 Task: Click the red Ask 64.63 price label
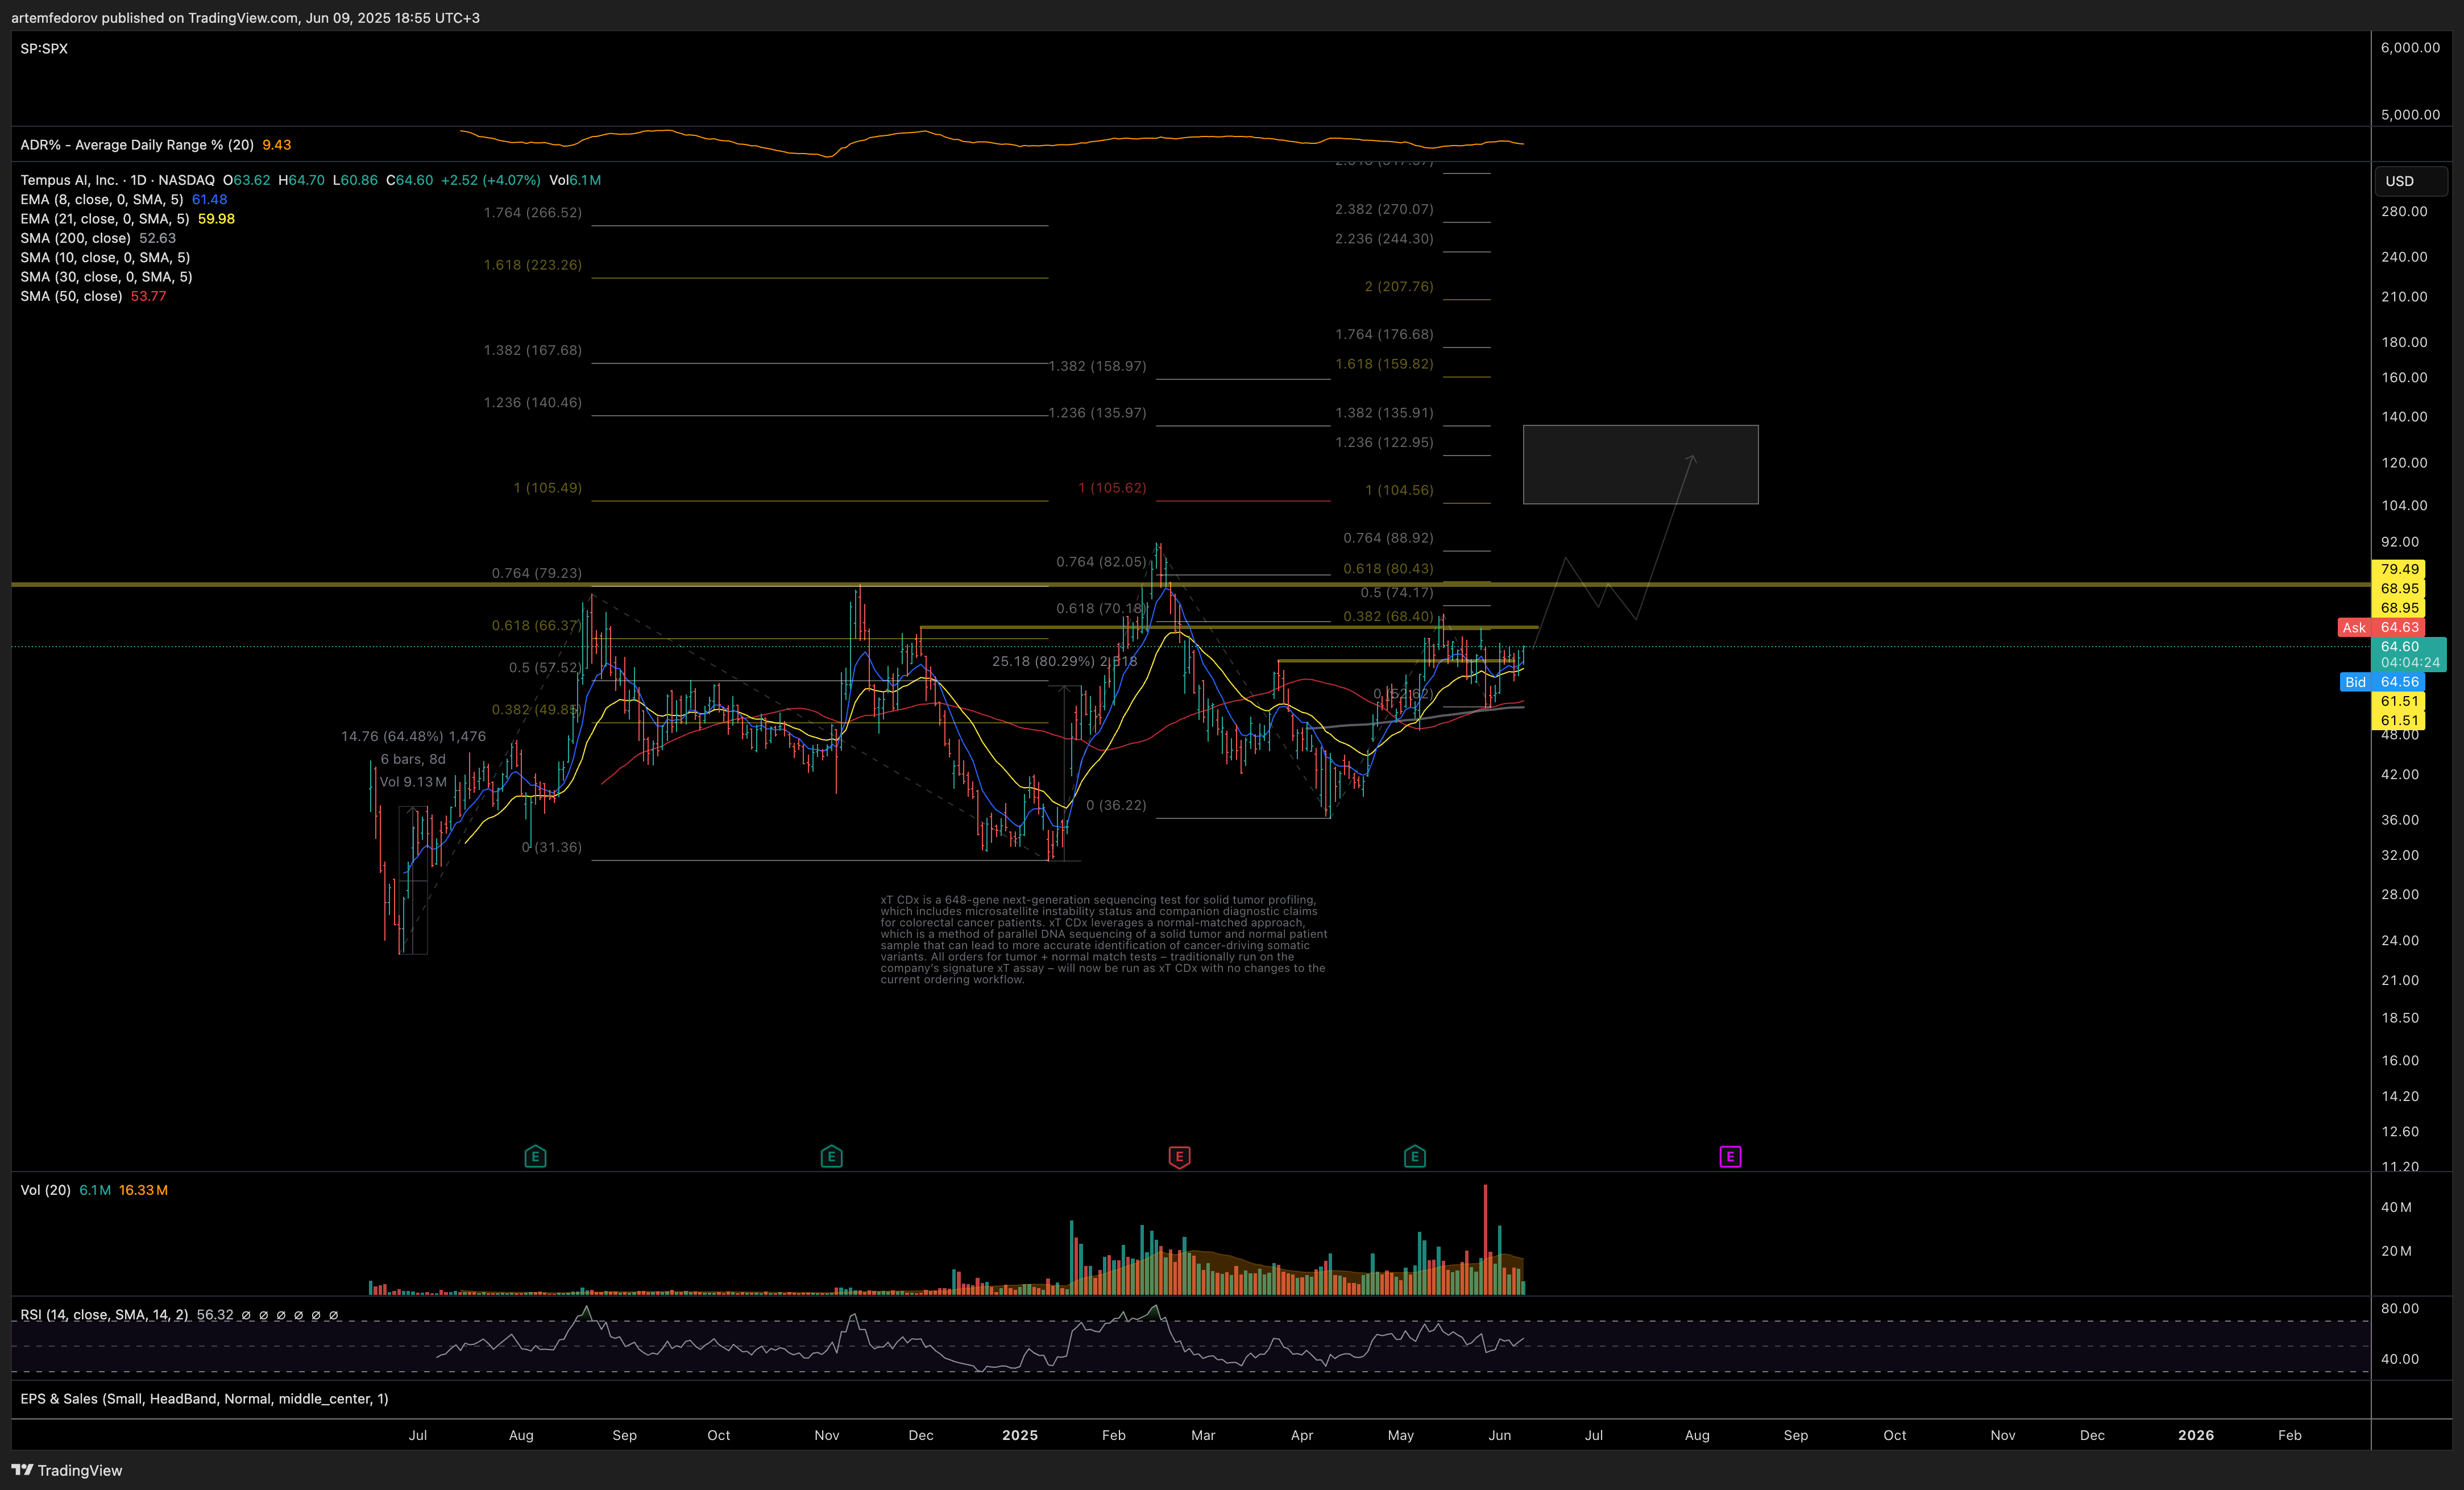(2381, 628)
